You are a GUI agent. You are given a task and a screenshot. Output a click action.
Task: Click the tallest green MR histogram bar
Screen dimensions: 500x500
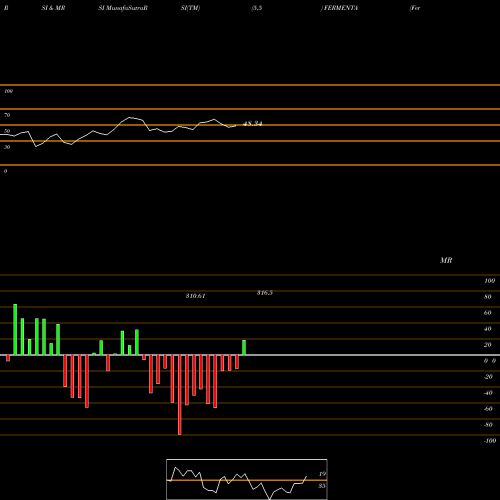point(15,330)
